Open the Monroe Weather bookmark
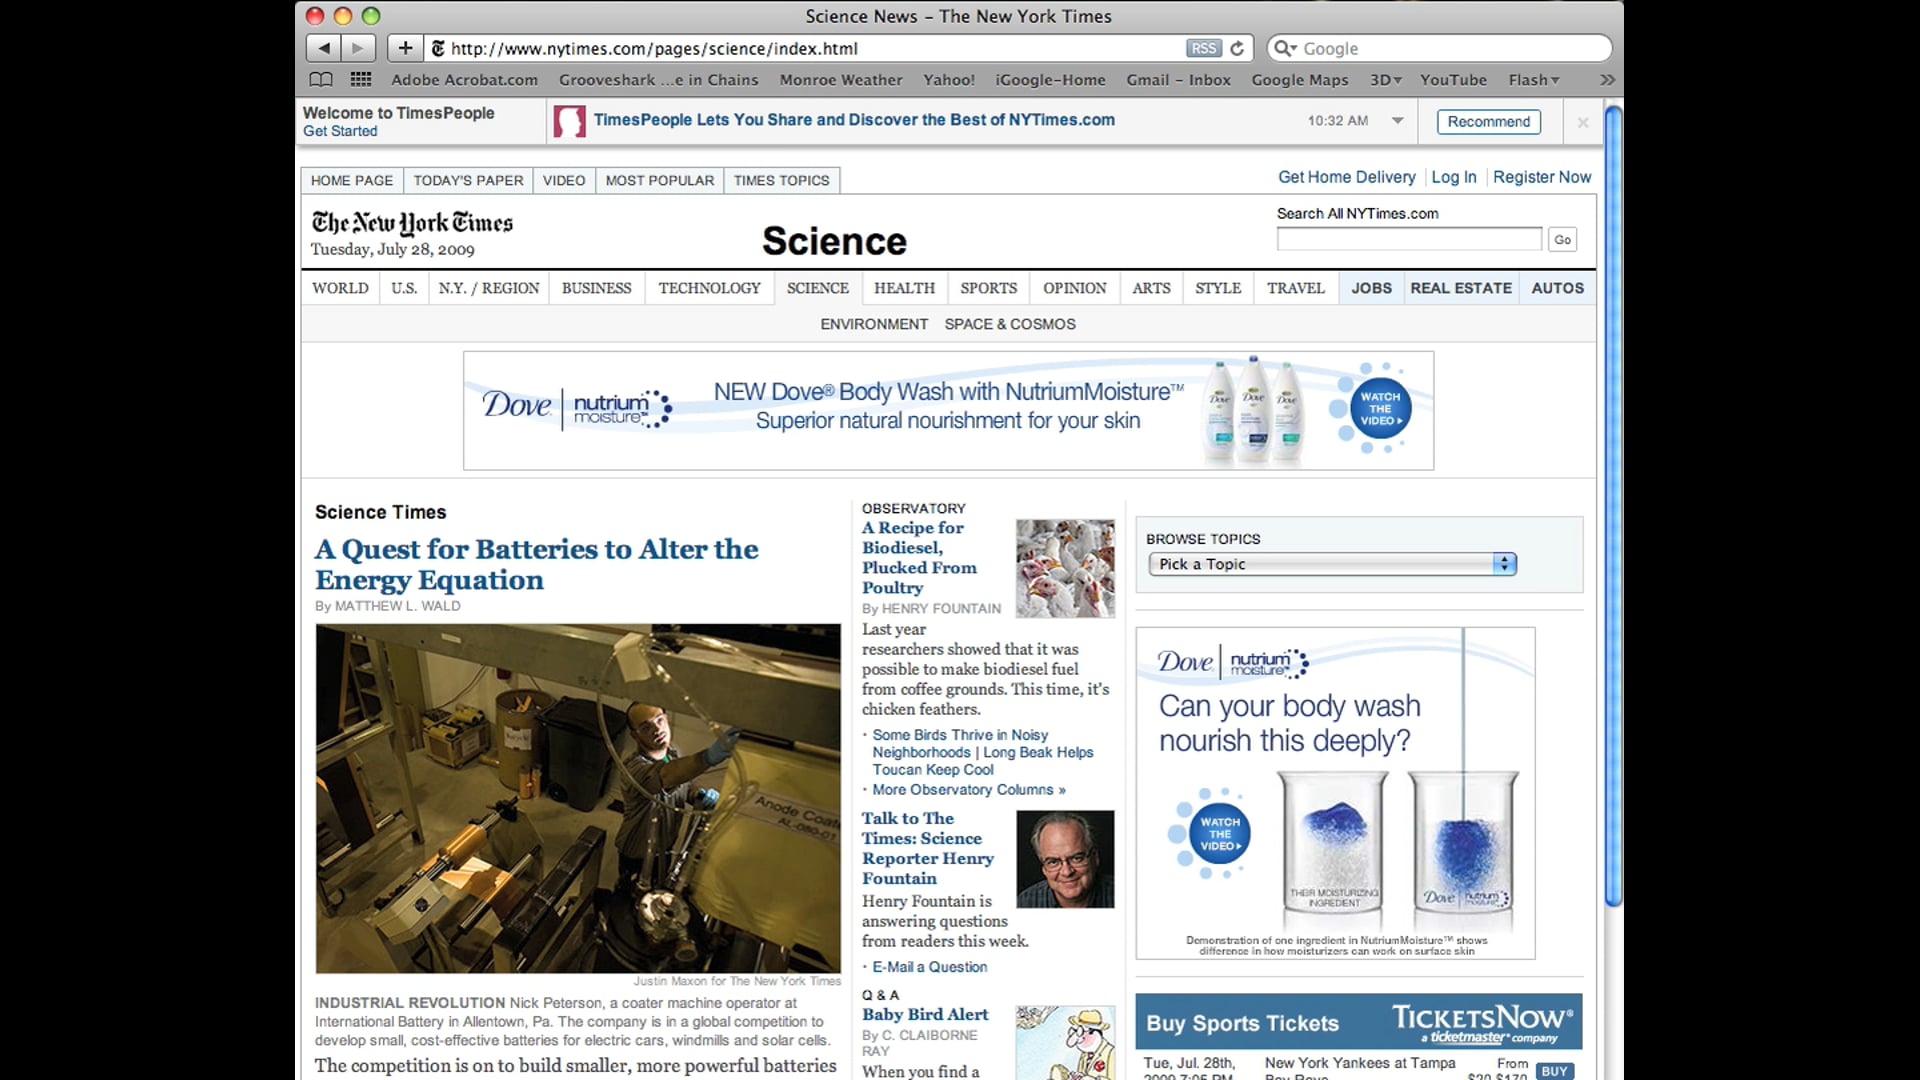Screen dimensions: 1920x1080 (x=840, y=80)
